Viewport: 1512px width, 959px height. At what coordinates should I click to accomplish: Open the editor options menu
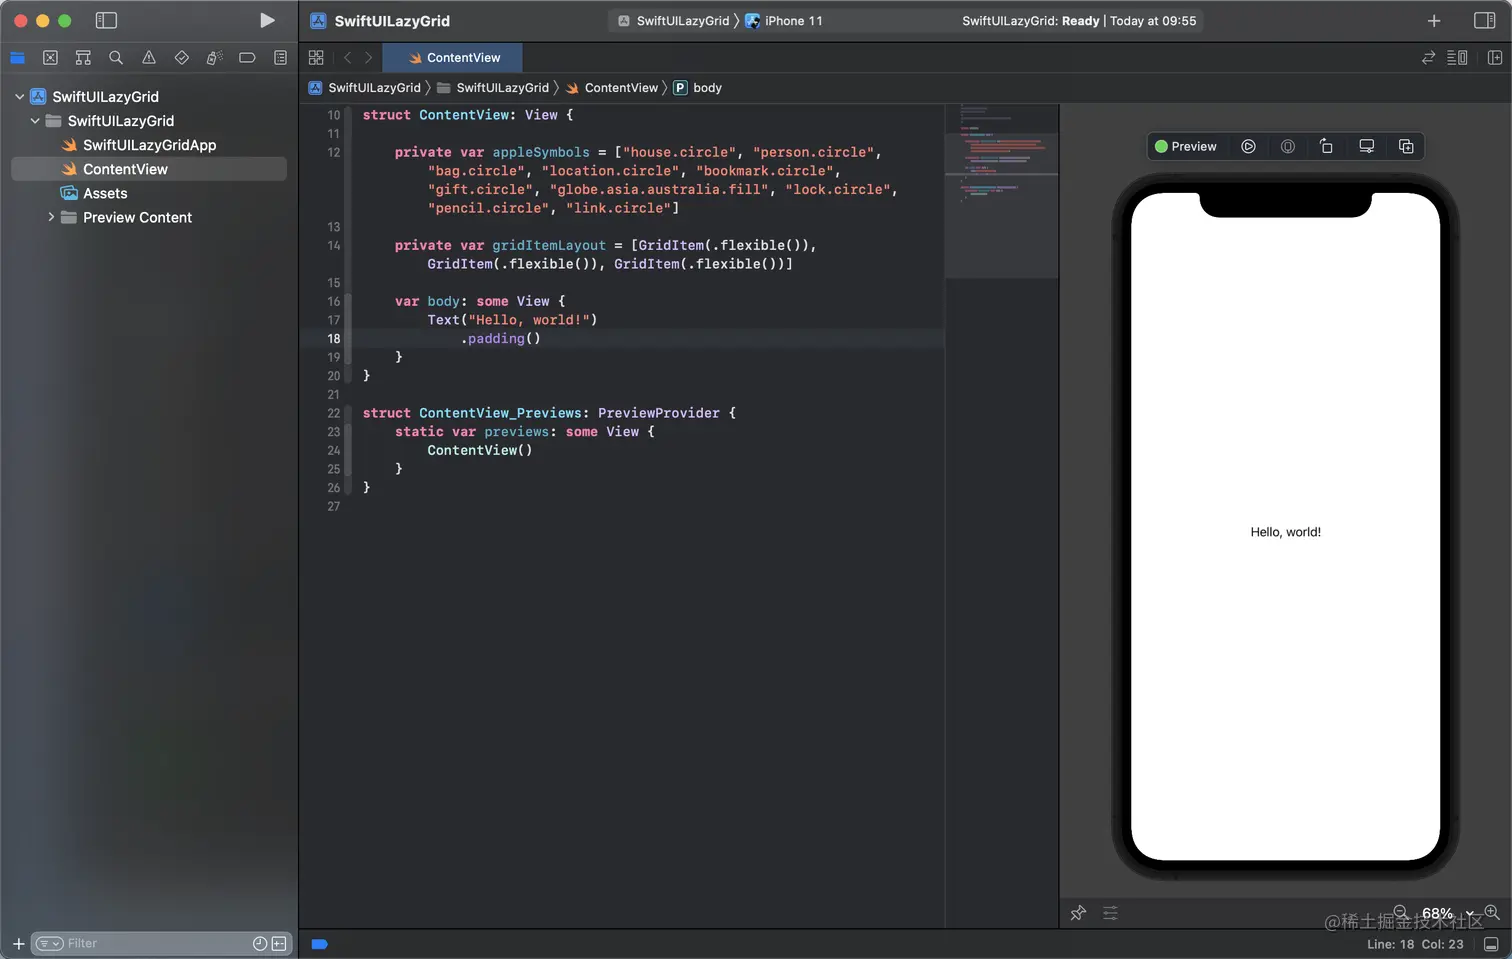[x=1458, y=58]
